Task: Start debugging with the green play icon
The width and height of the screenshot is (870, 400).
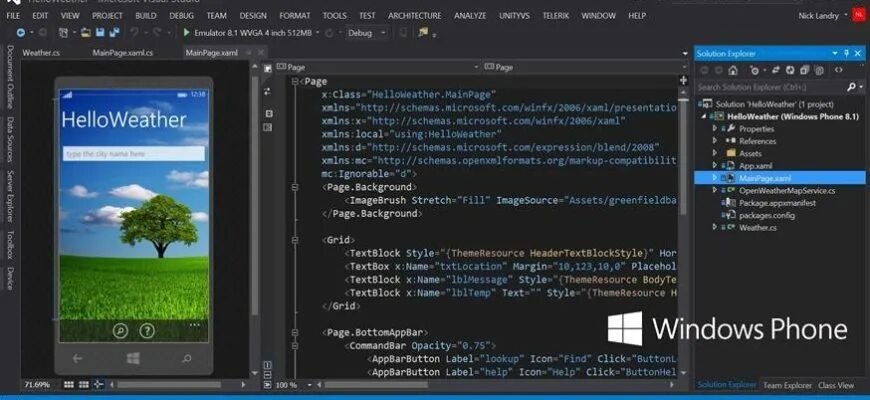Action: click(x=186, y=33)
